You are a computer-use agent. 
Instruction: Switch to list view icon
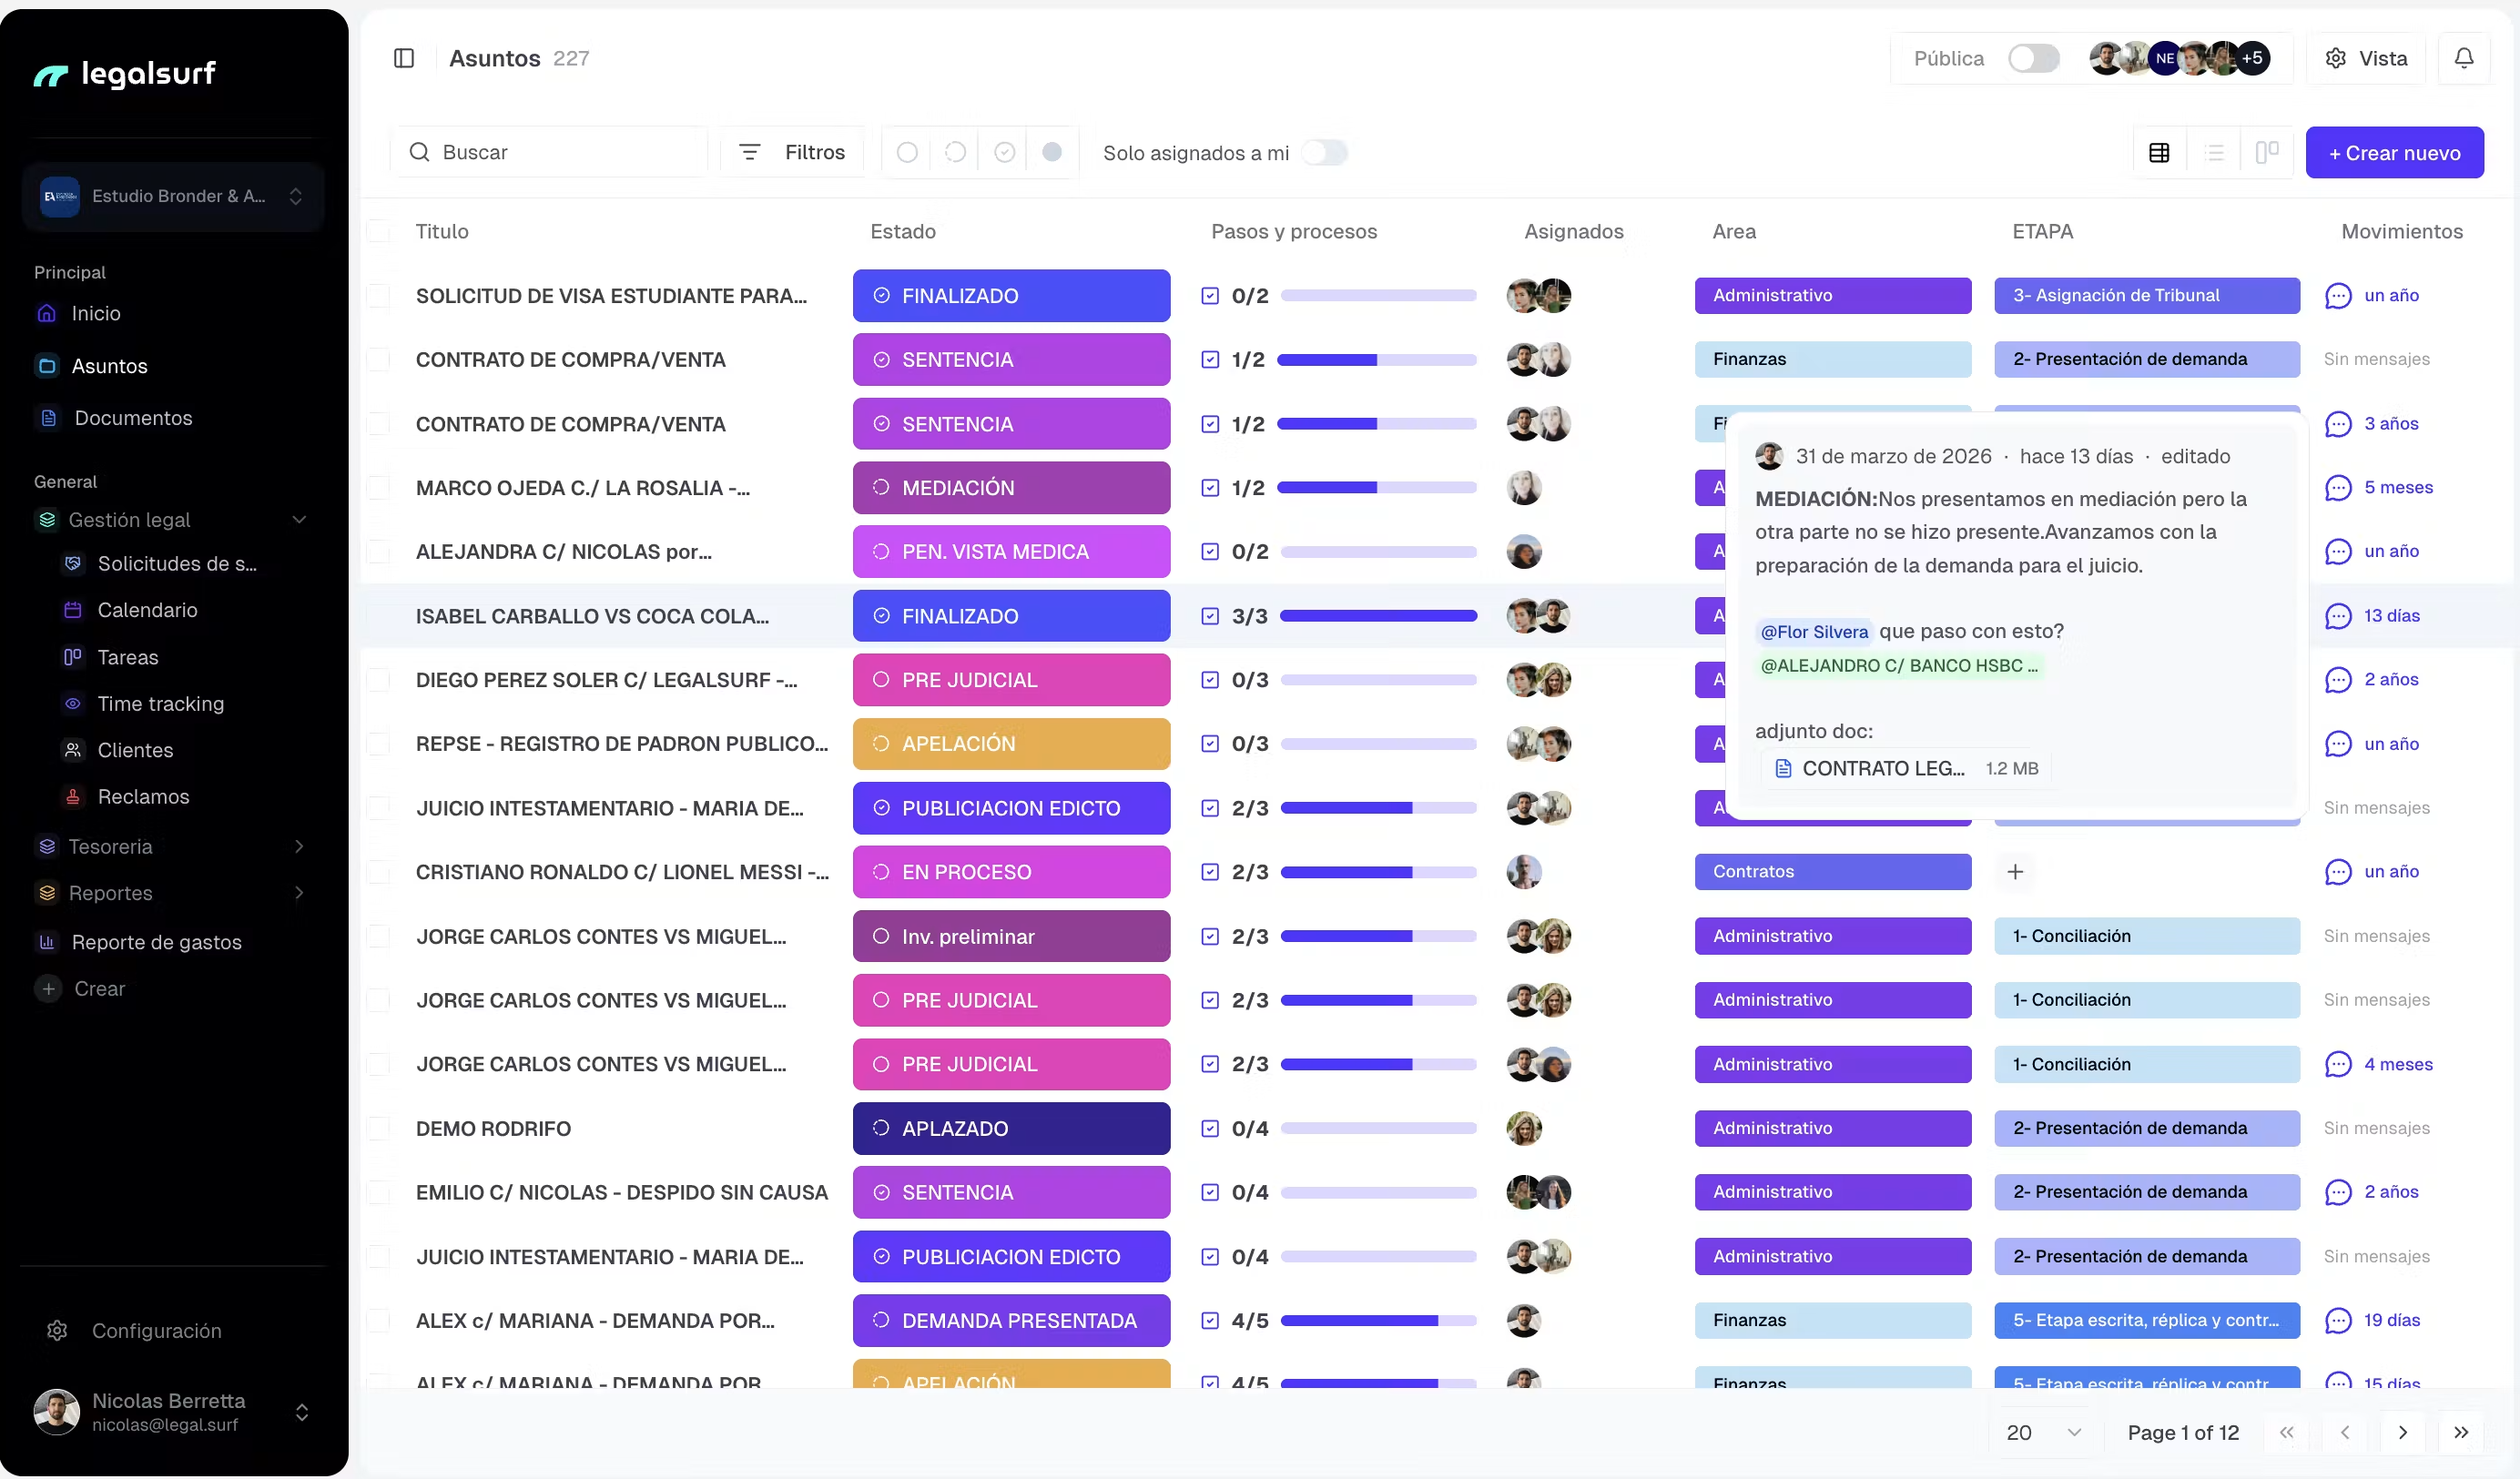pos(2214,152)
